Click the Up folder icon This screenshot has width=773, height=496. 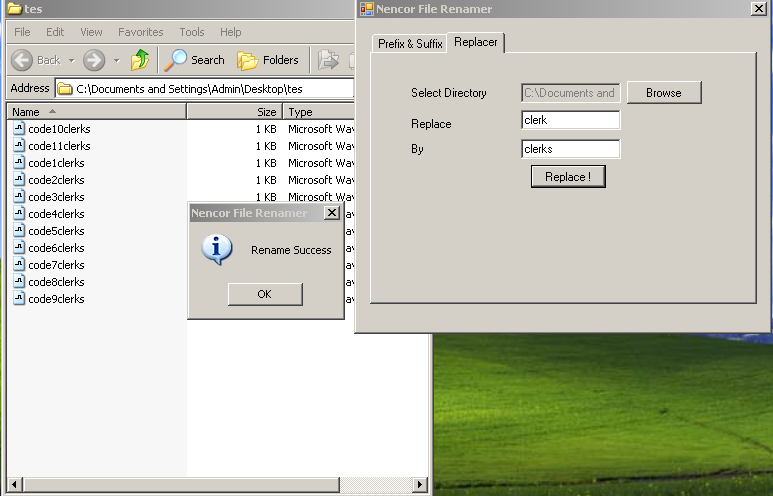tap(140, 60)
